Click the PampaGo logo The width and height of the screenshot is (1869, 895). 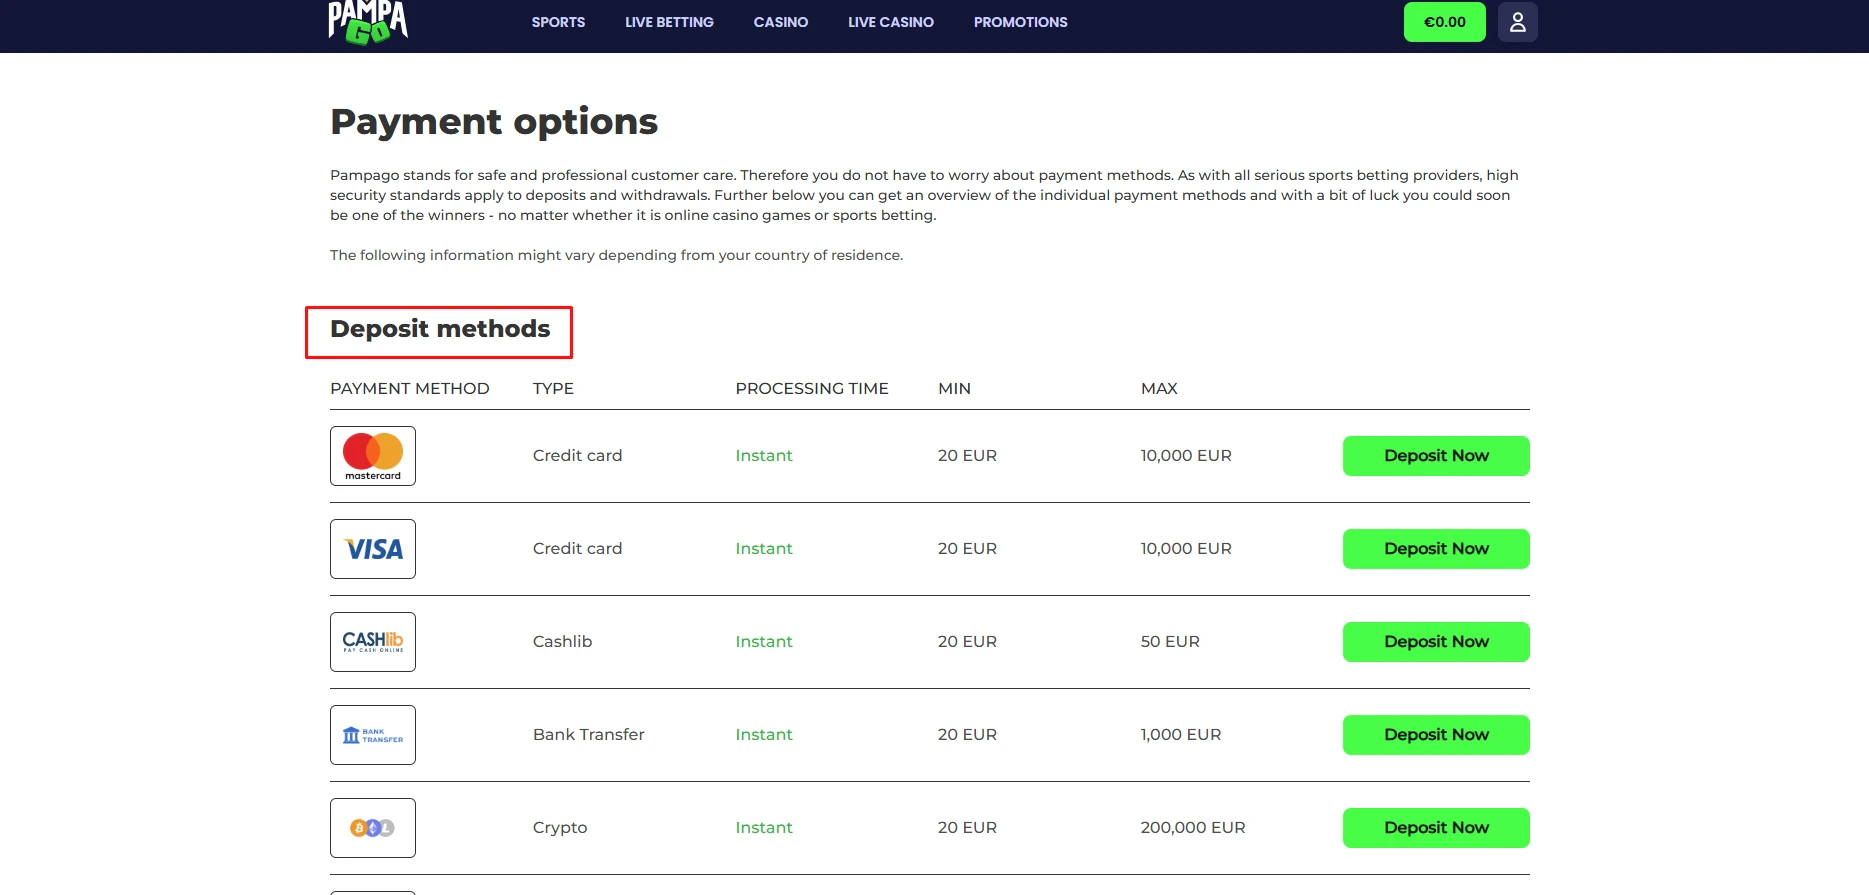pos(368,22)
